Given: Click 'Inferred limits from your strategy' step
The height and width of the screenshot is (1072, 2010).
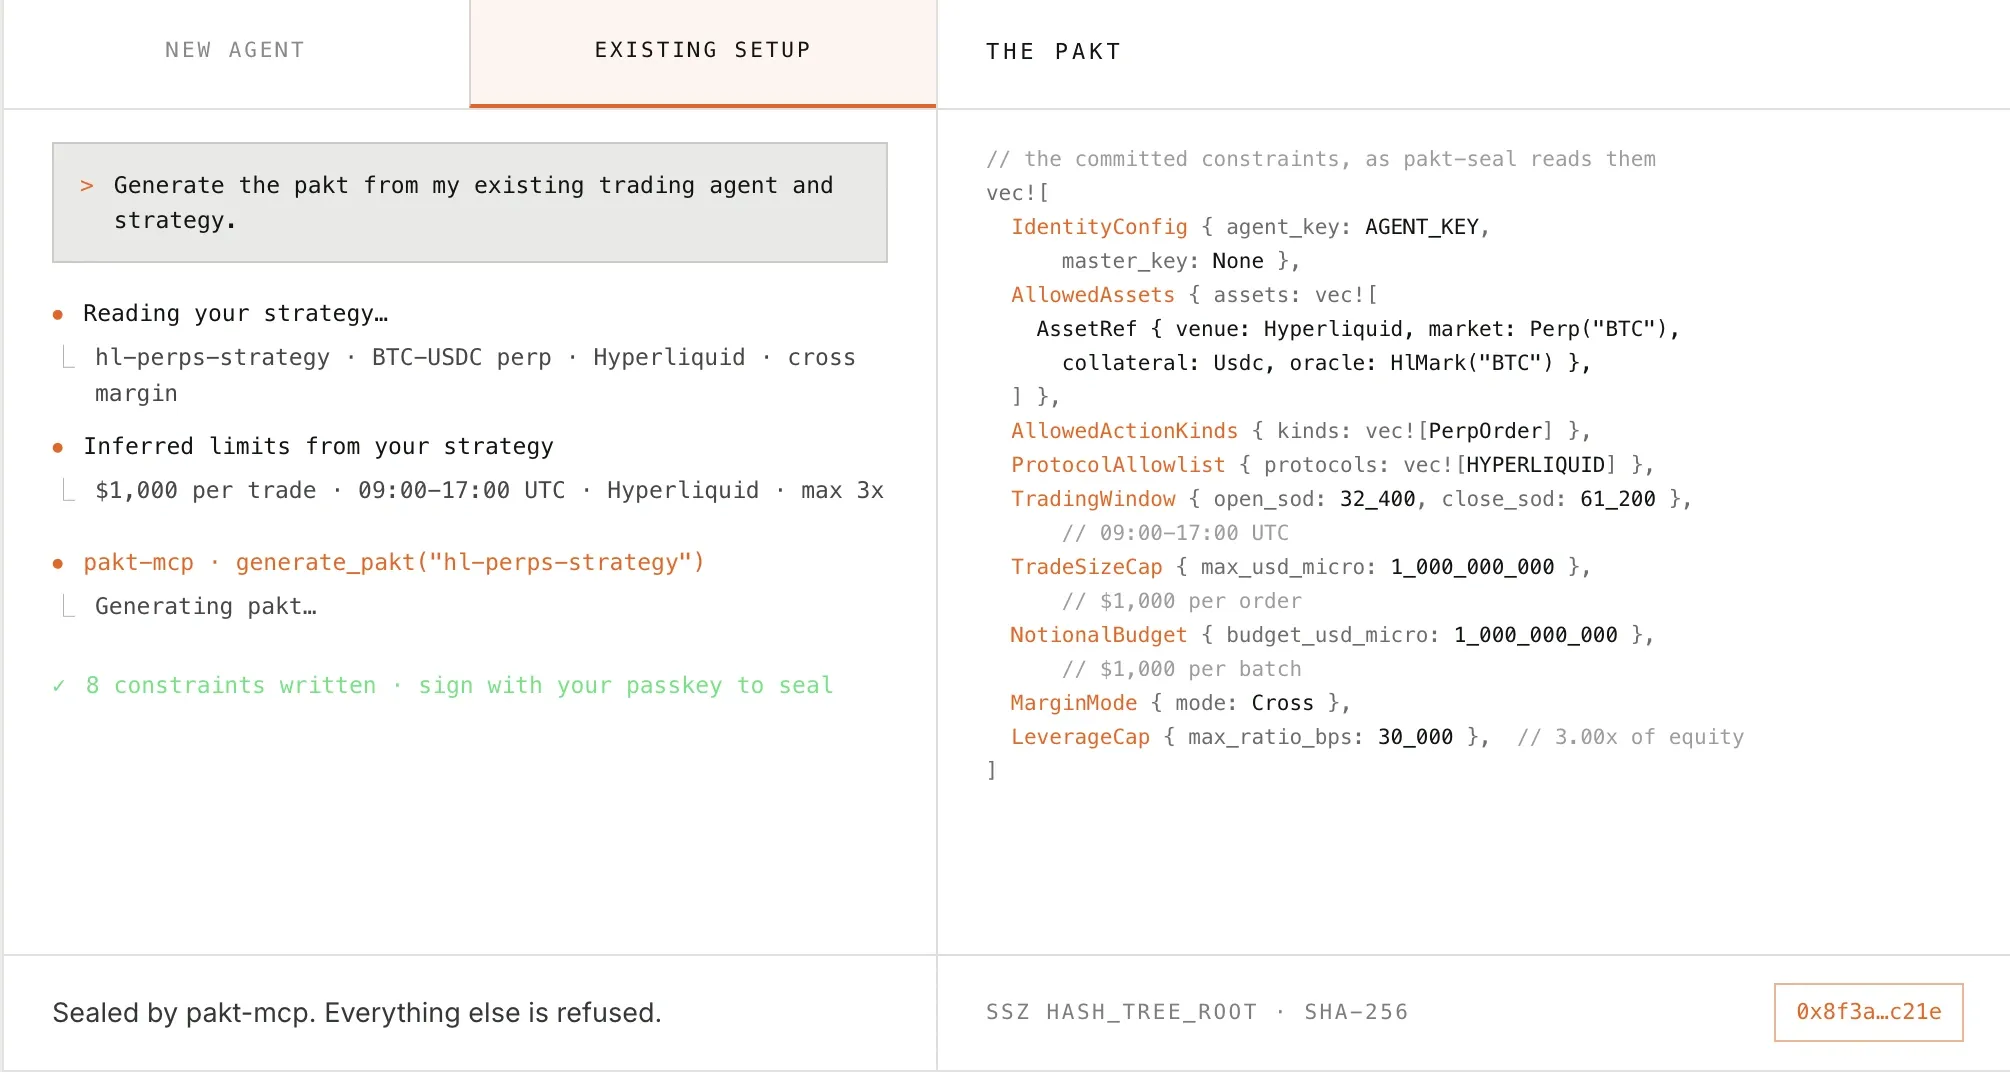Looking at the screenshot, I should [x=318, y=447].
